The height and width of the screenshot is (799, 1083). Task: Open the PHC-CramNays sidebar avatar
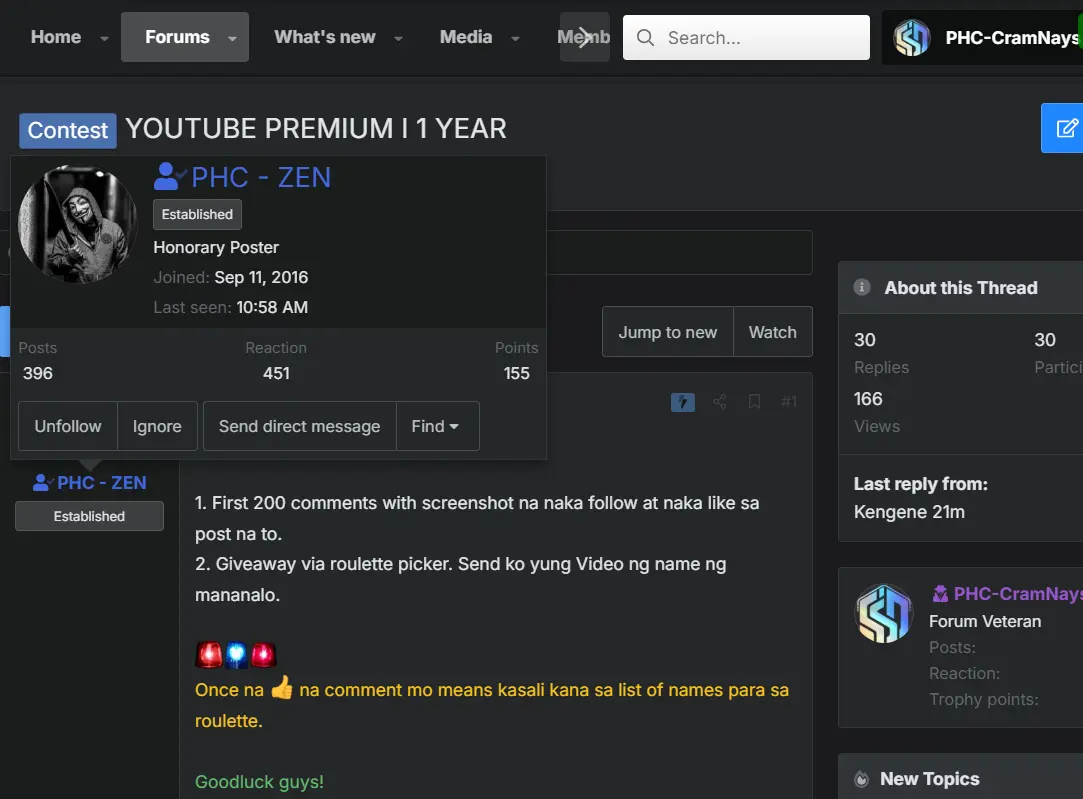[x=884, y=613]
